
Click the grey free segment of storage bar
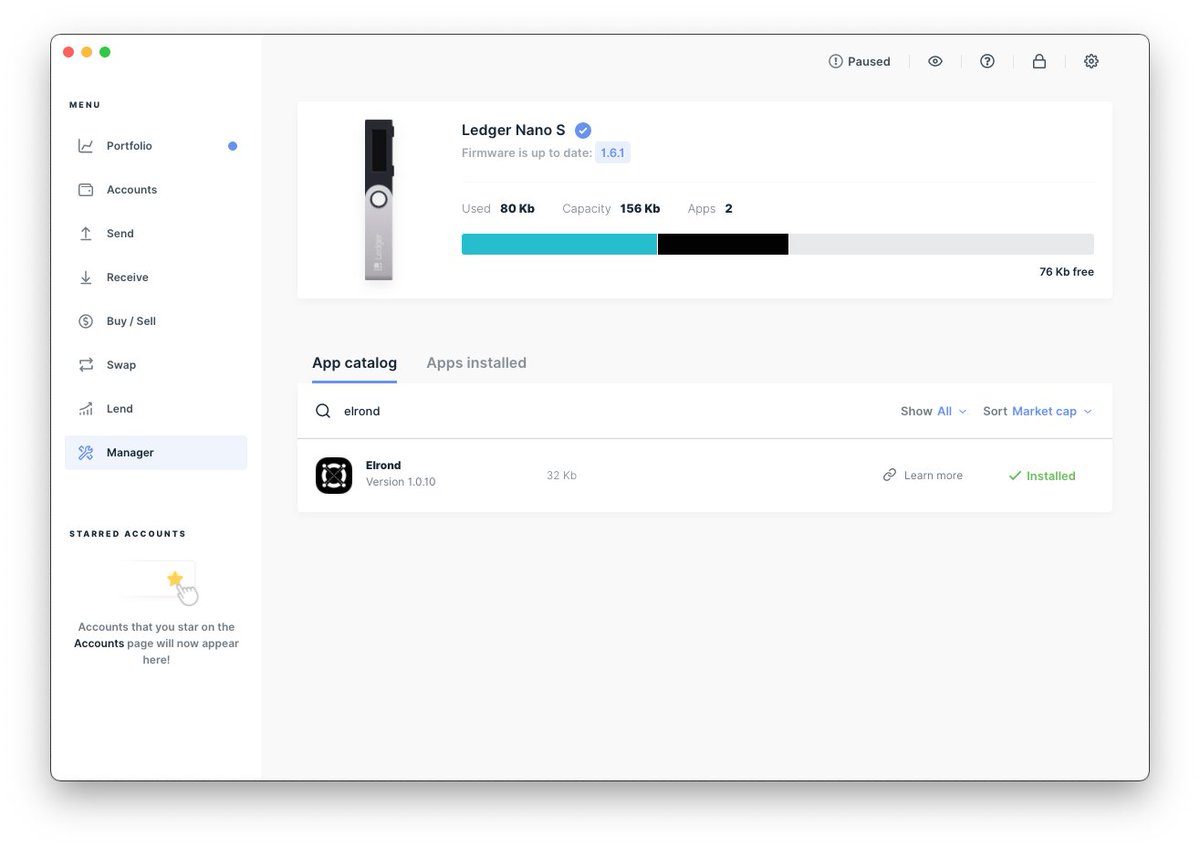941,244
